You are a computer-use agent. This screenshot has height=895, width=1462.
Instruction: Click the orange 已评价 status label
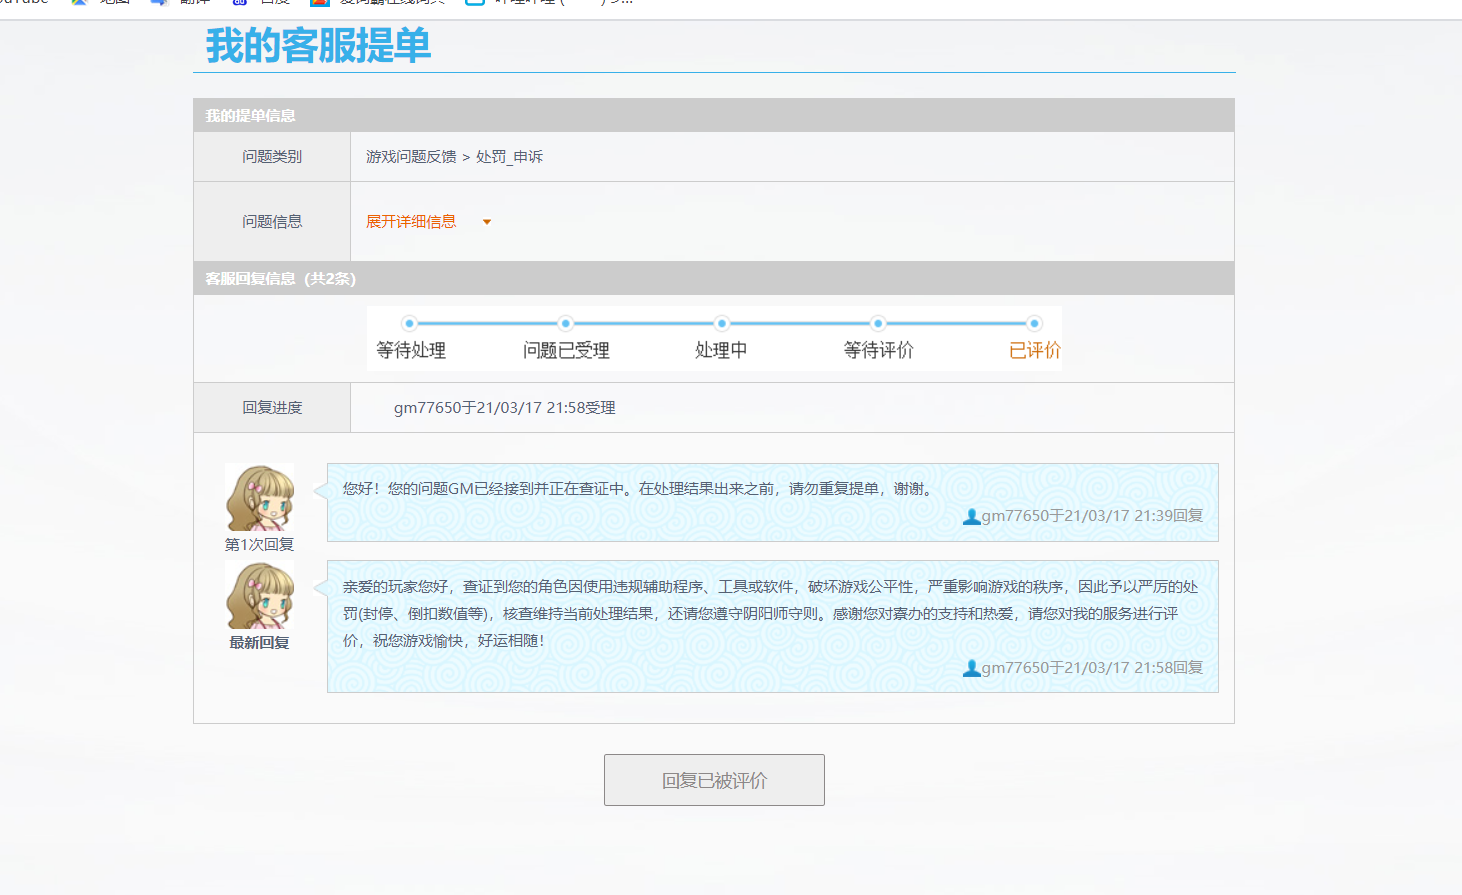1034,351
